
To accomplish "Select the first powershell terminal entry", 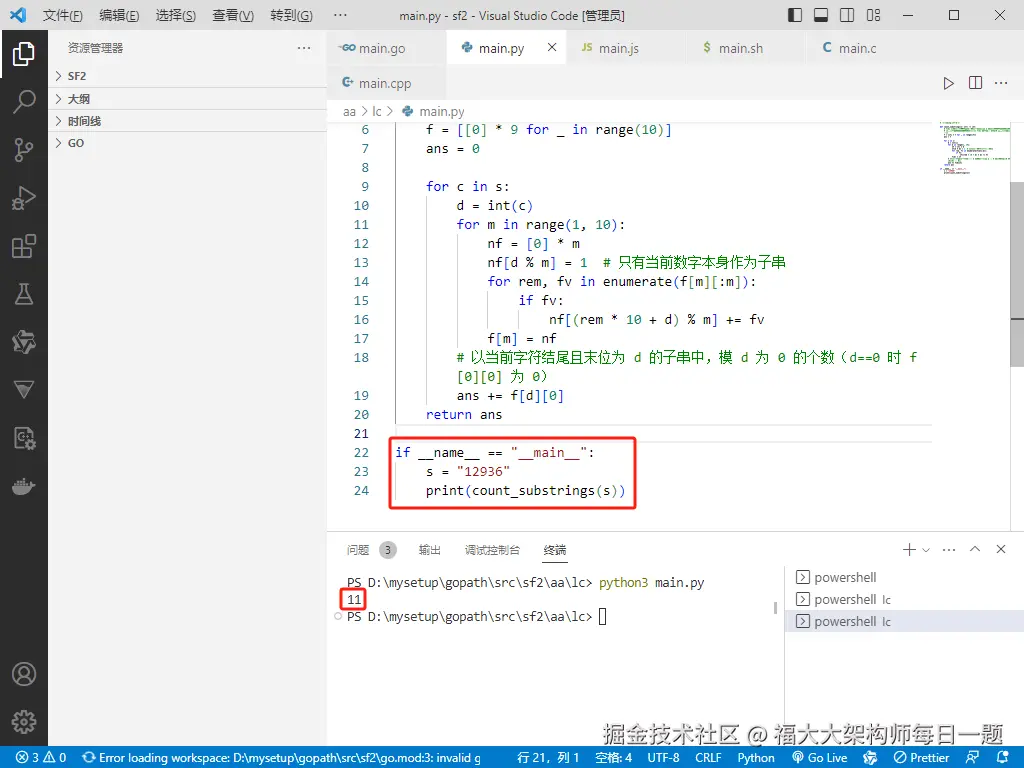I will 905,577.
